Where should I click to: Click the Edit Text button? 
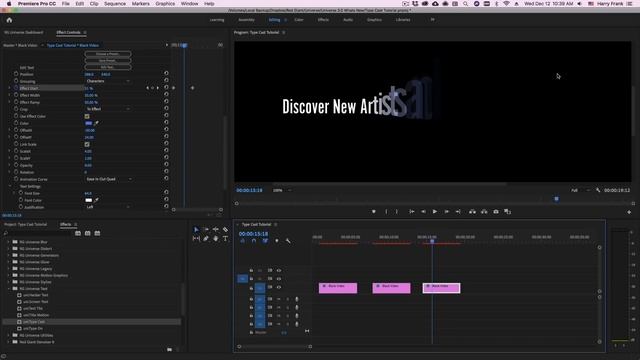click(108, 67)
